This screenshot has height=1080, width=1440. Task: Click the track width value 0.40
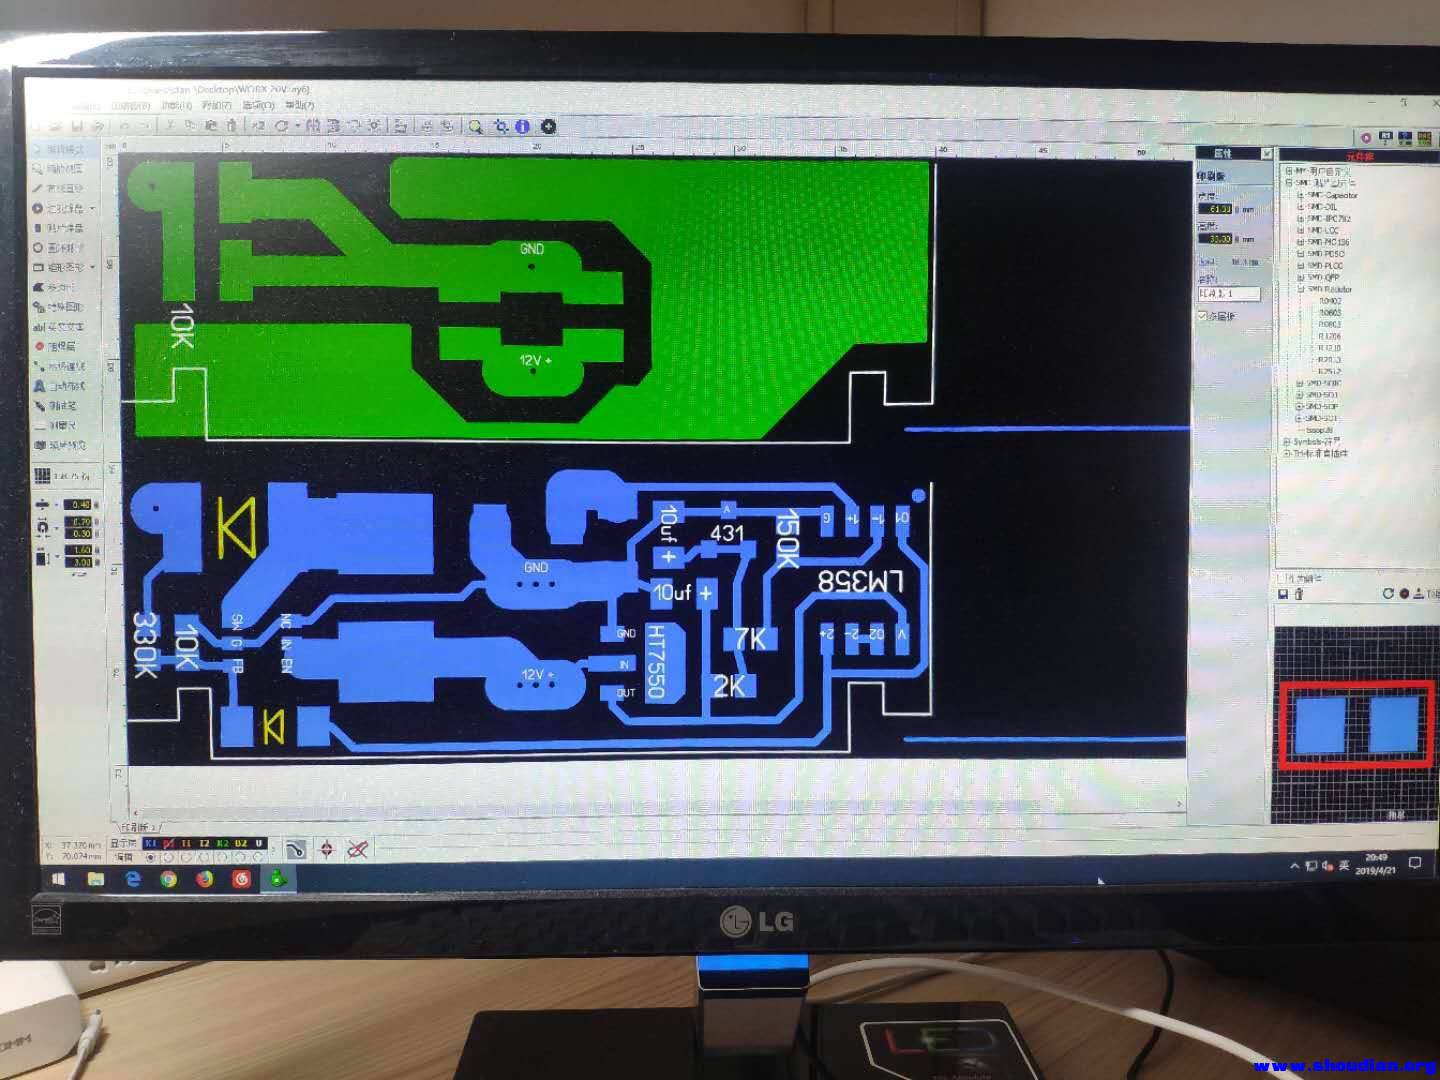click(80, 505)
